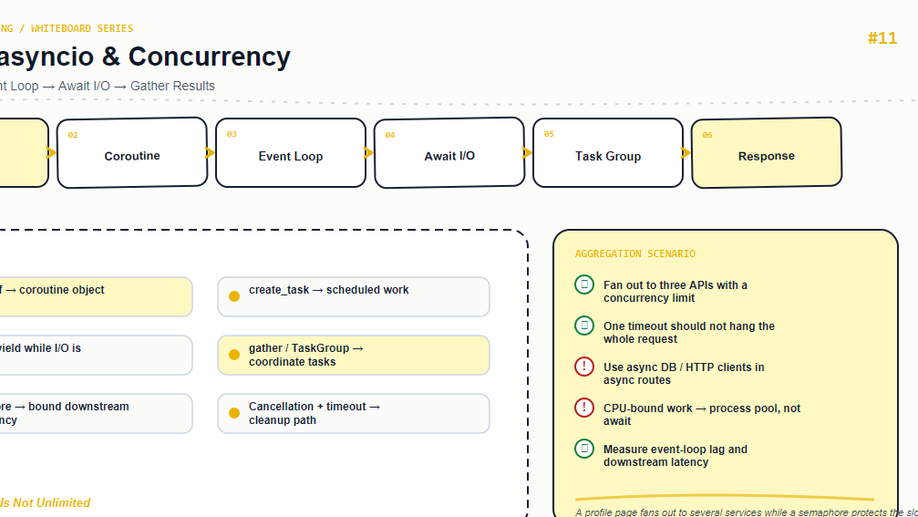Screen dimensions: 918x517
Task: Click the coroutine object card
Action: [96, 297]
